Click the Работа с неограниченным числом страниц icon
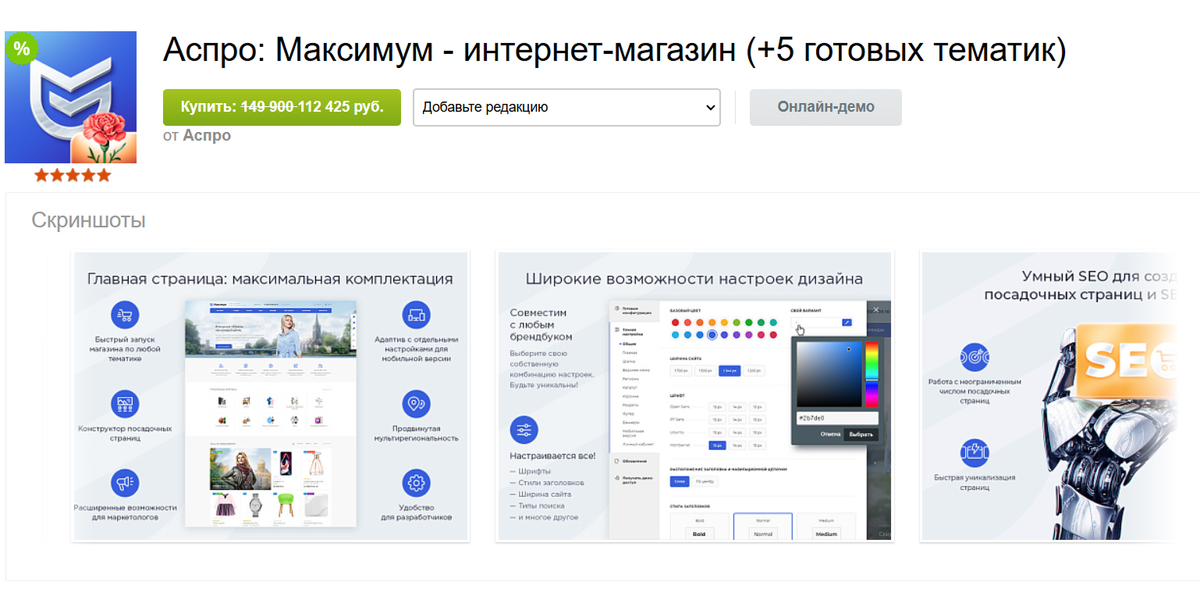The width and height of the screenshot is (1200, 600). click(x=974, y=355)
